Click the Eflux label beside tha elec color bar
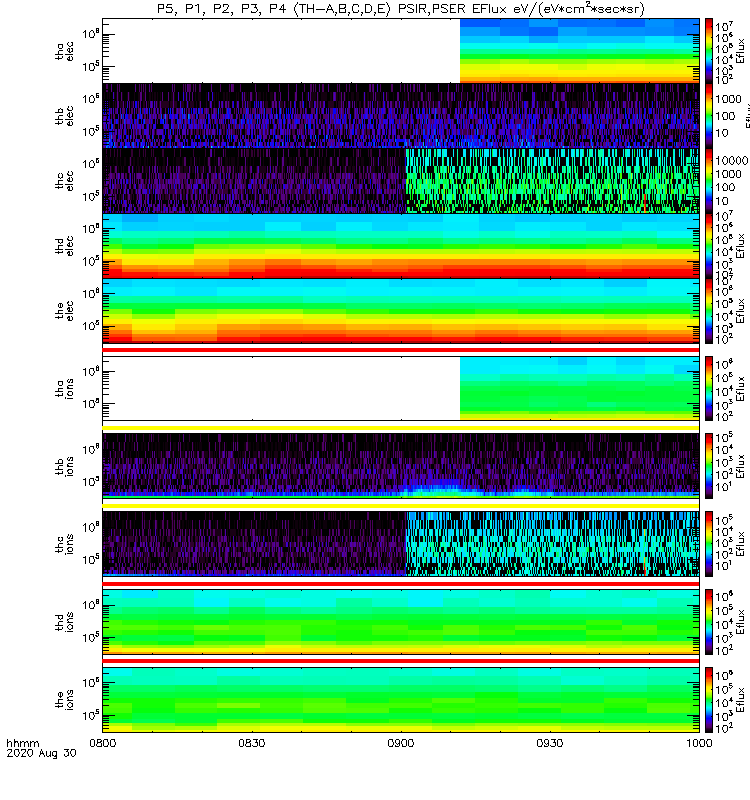Viewport: 750px width, 800px height. pyautogui.click(x=740, y=51)
